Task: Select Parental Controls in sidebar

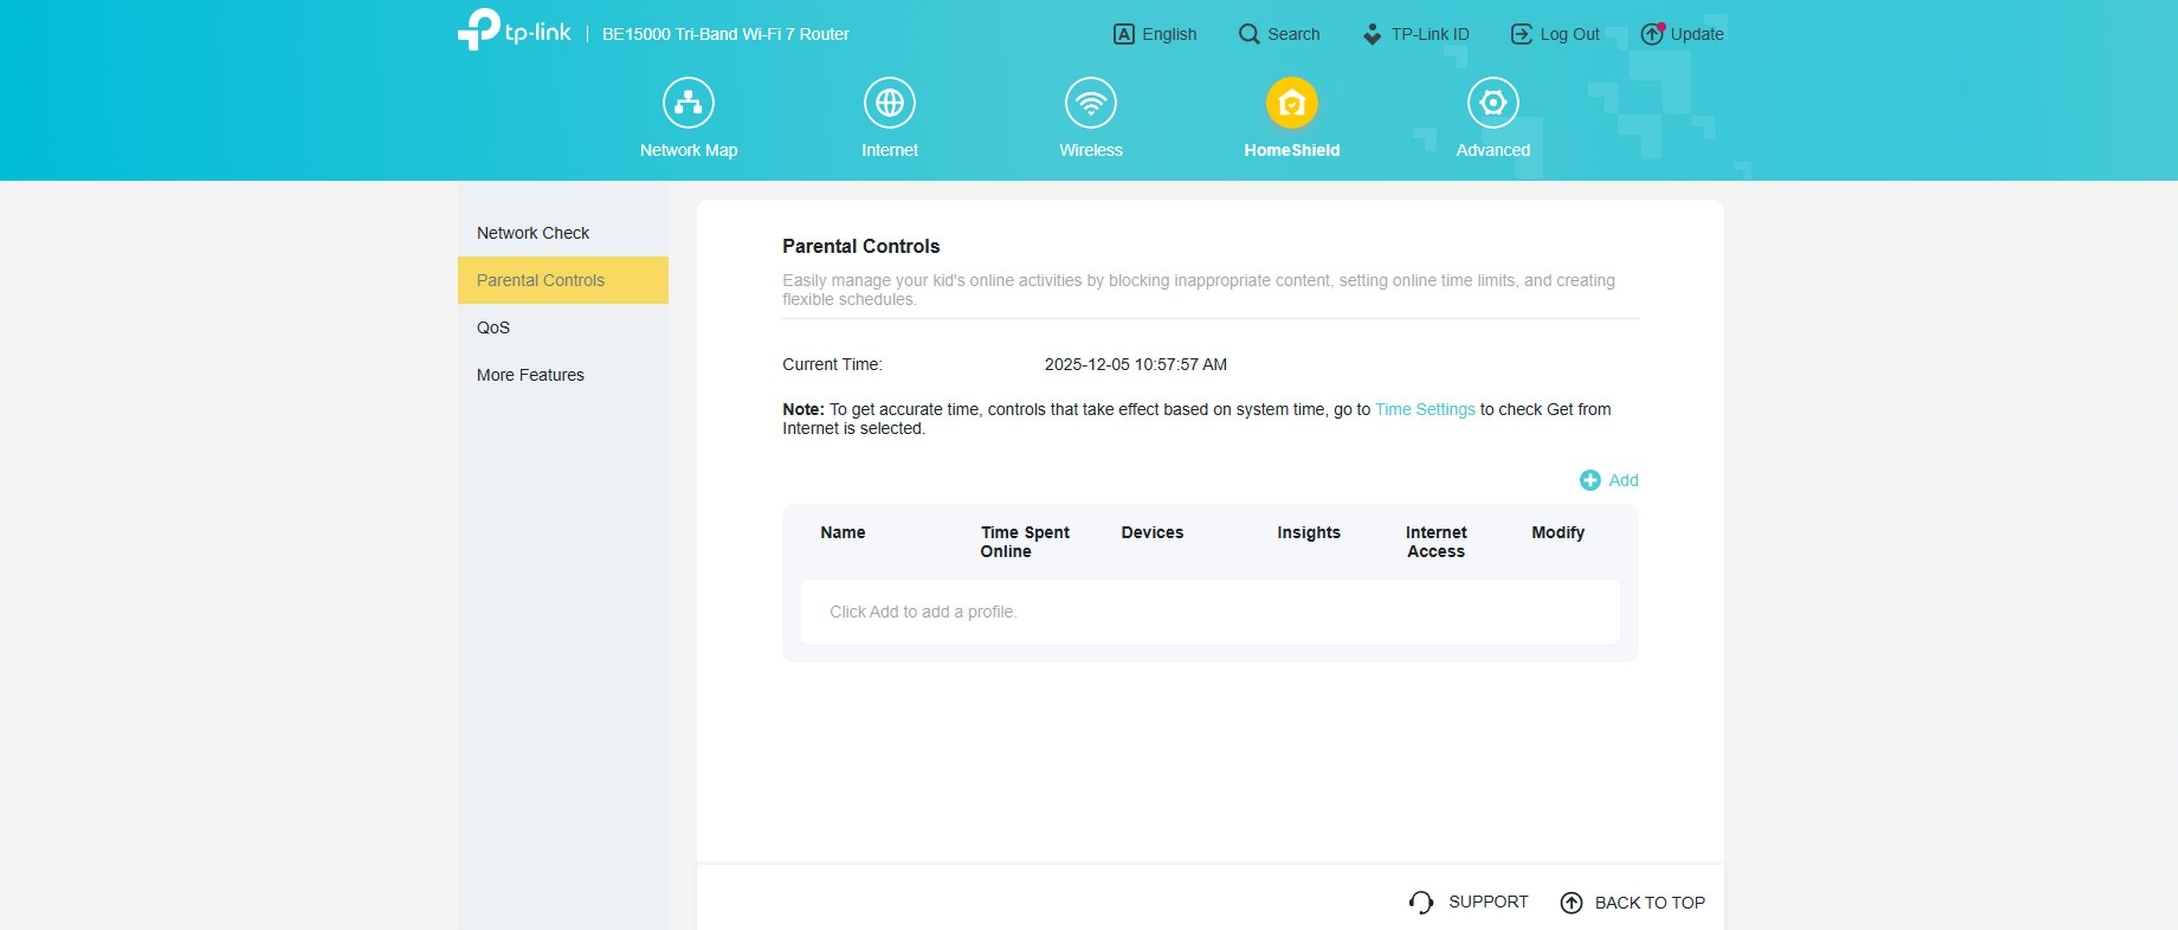Action: 541,280
